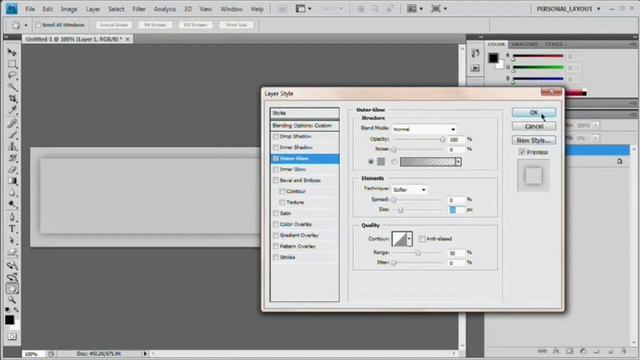Select the Rectangular Marquee tool
The image size is (640, 360).
(x=12, y=64)
